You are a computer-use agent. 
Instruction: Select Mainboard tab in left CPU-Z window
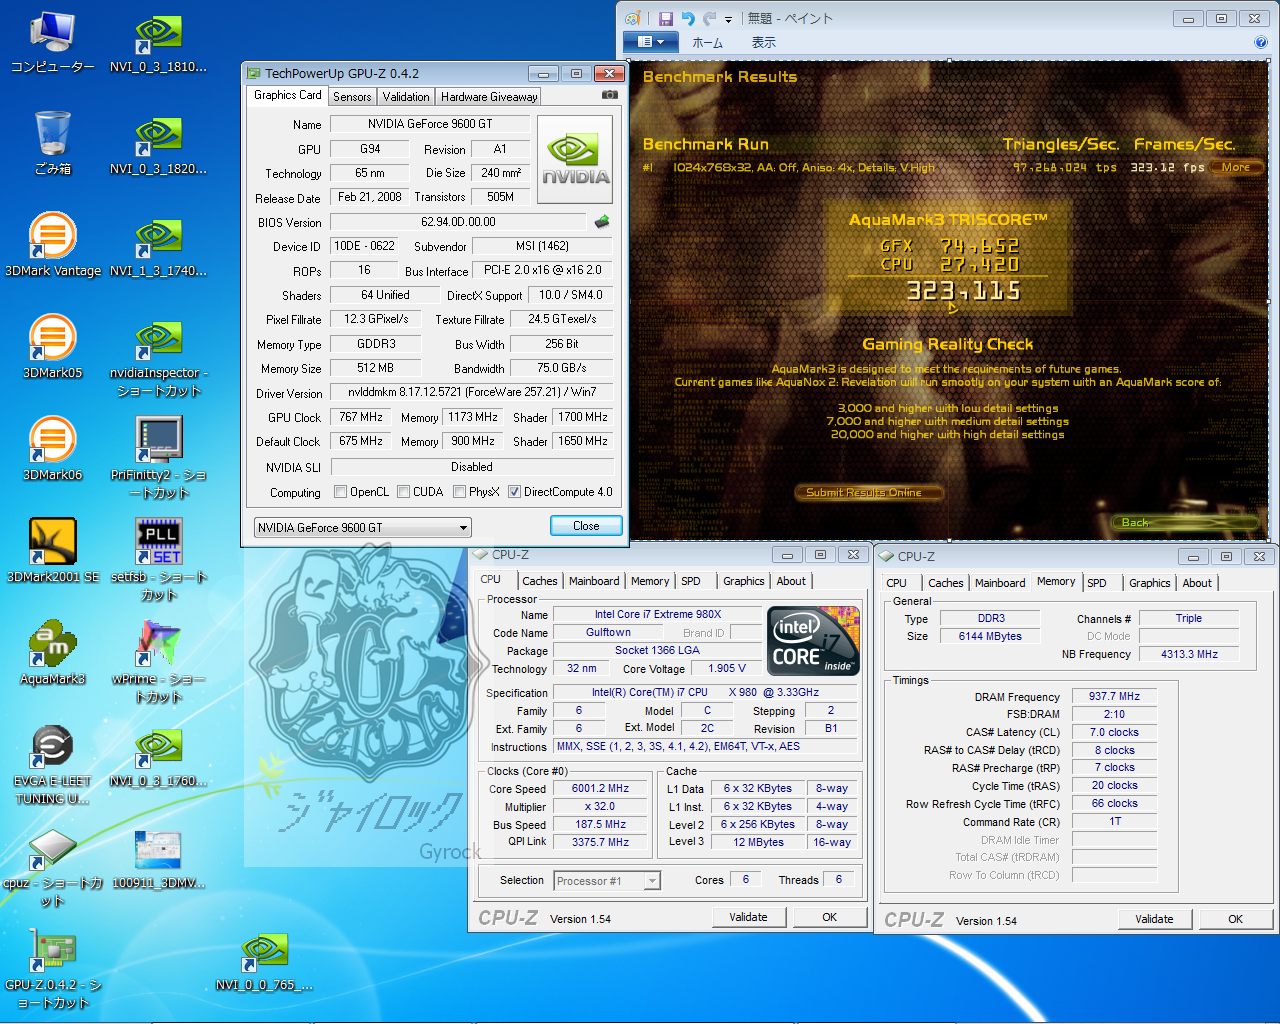(x=594, y=581)
